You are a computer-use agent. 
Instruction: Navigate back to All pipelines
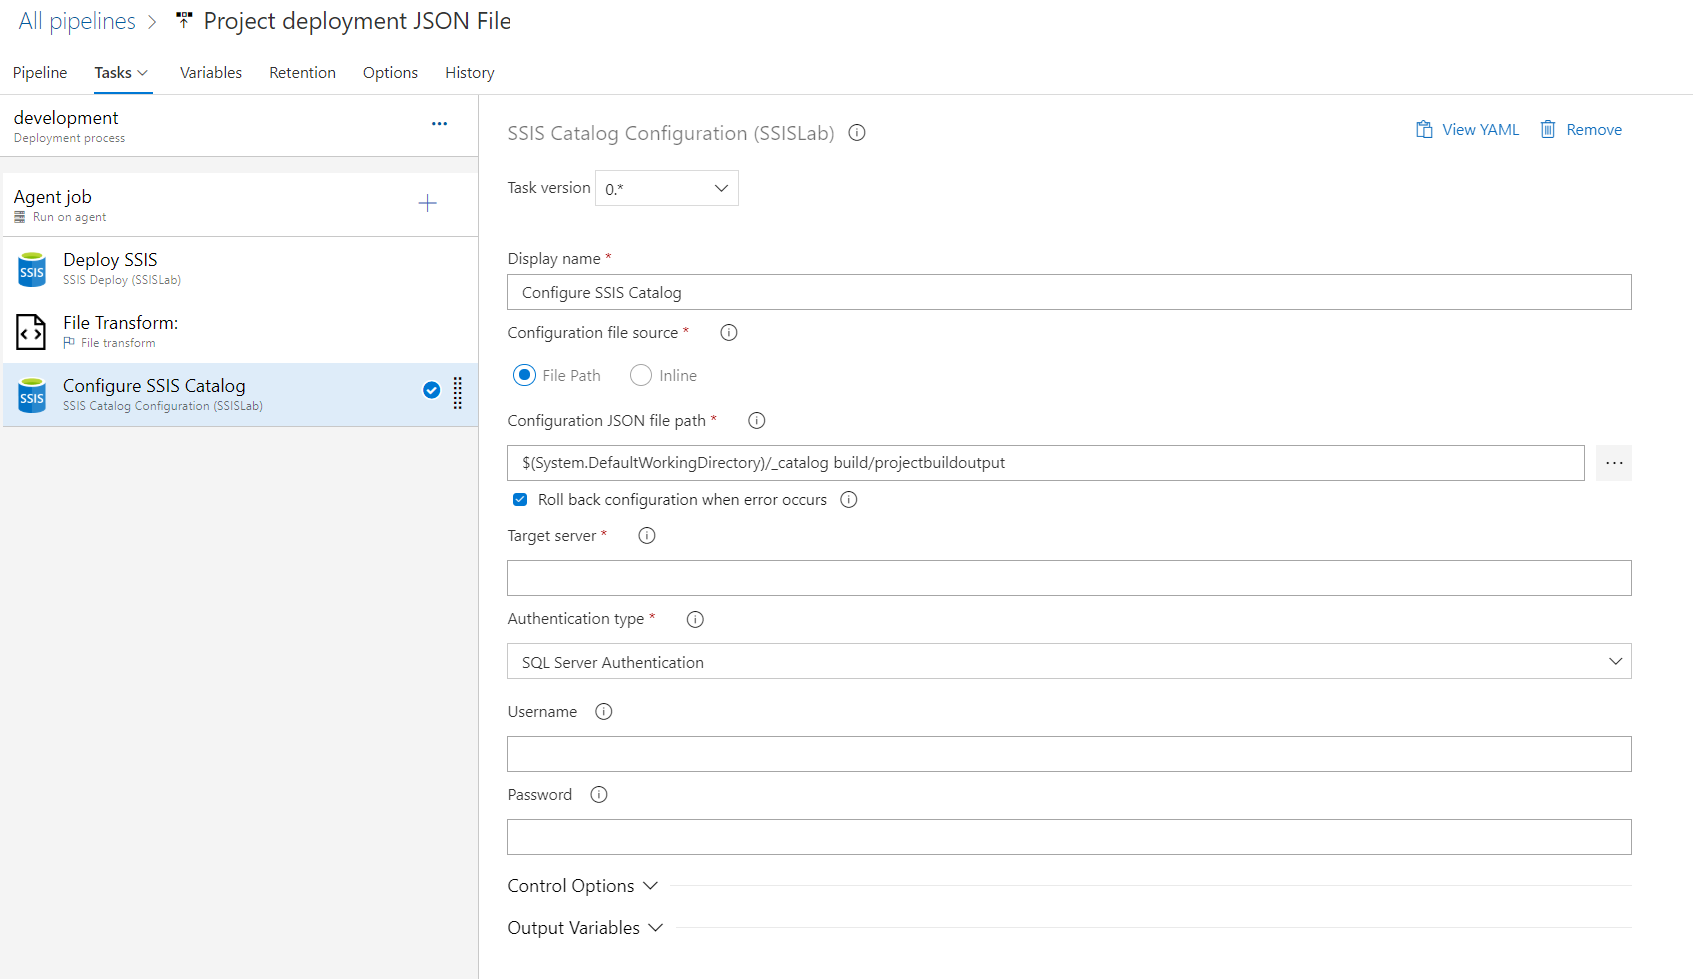click(75, 20)
